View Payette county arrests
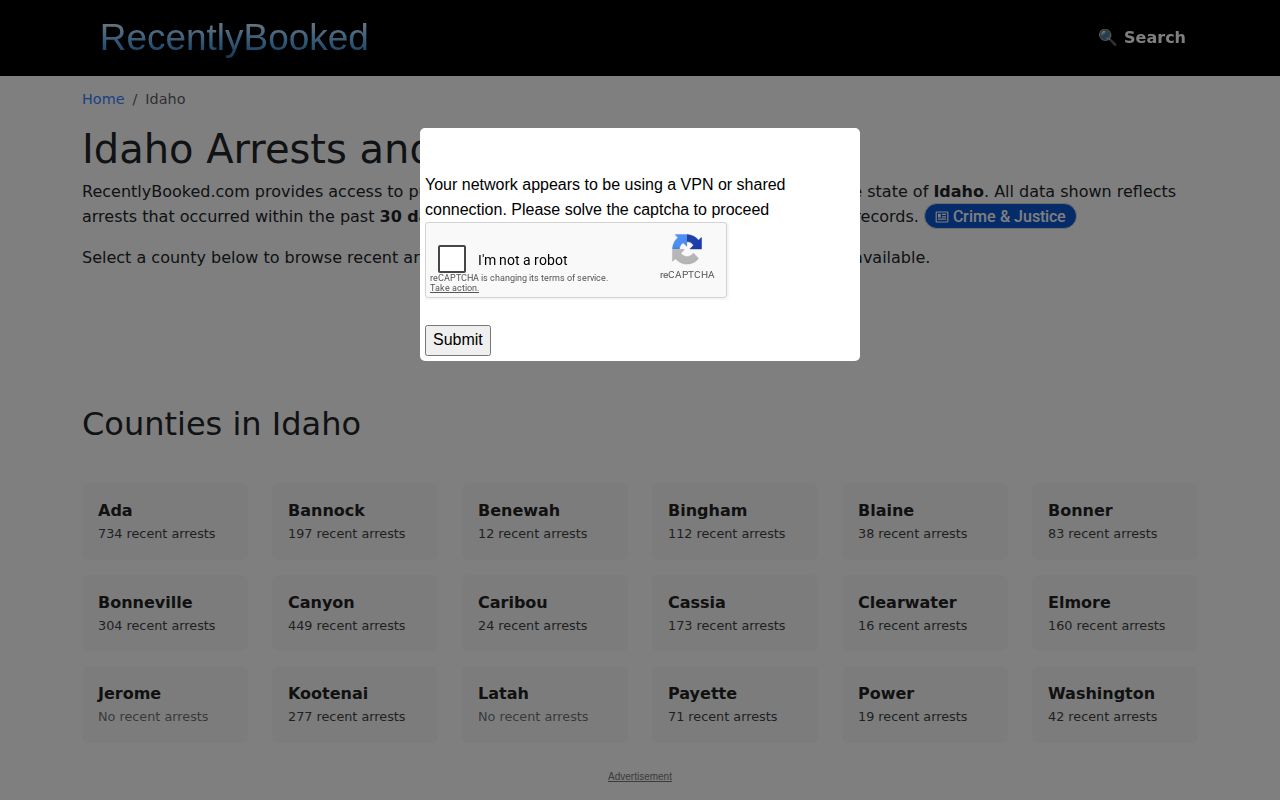This screenshot has height=800, width=1280. [735, 704]
